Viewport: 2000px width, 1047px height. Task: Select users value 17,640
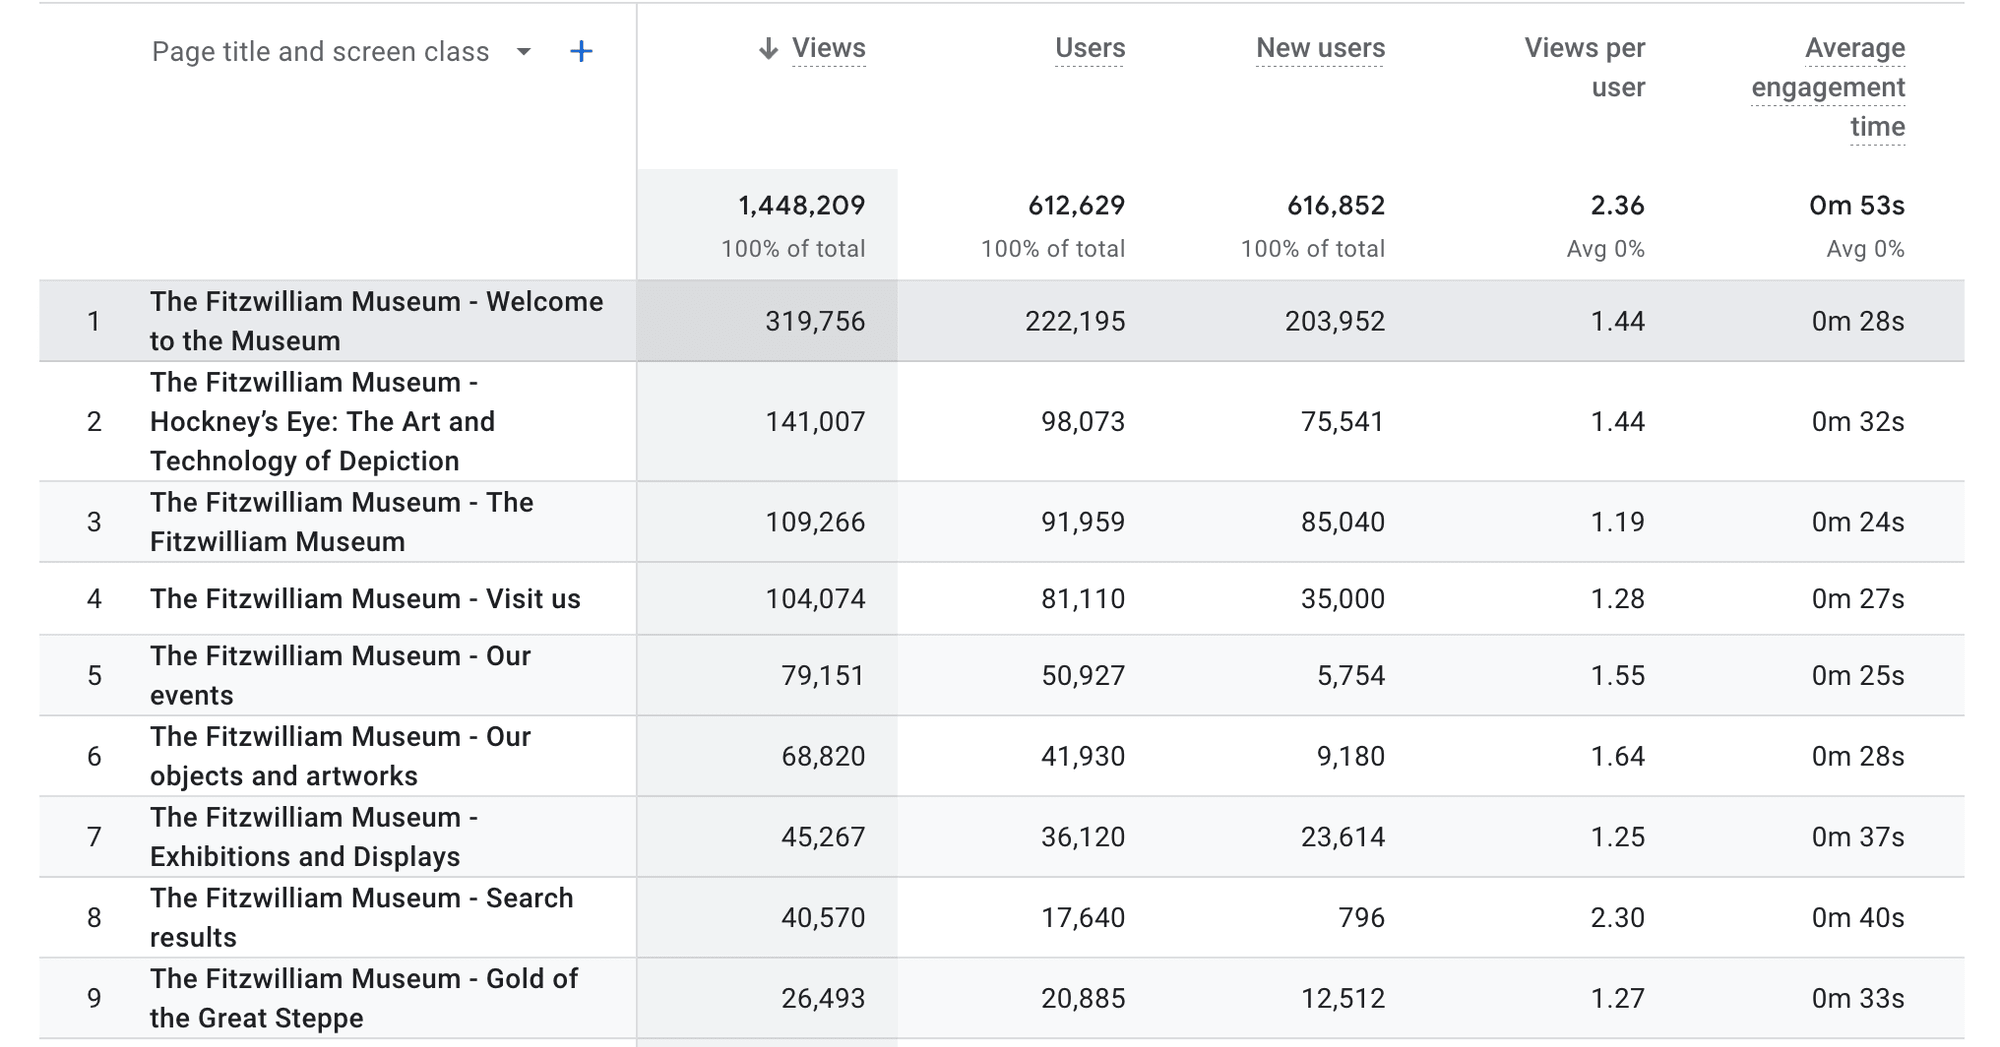[1083, 917]
